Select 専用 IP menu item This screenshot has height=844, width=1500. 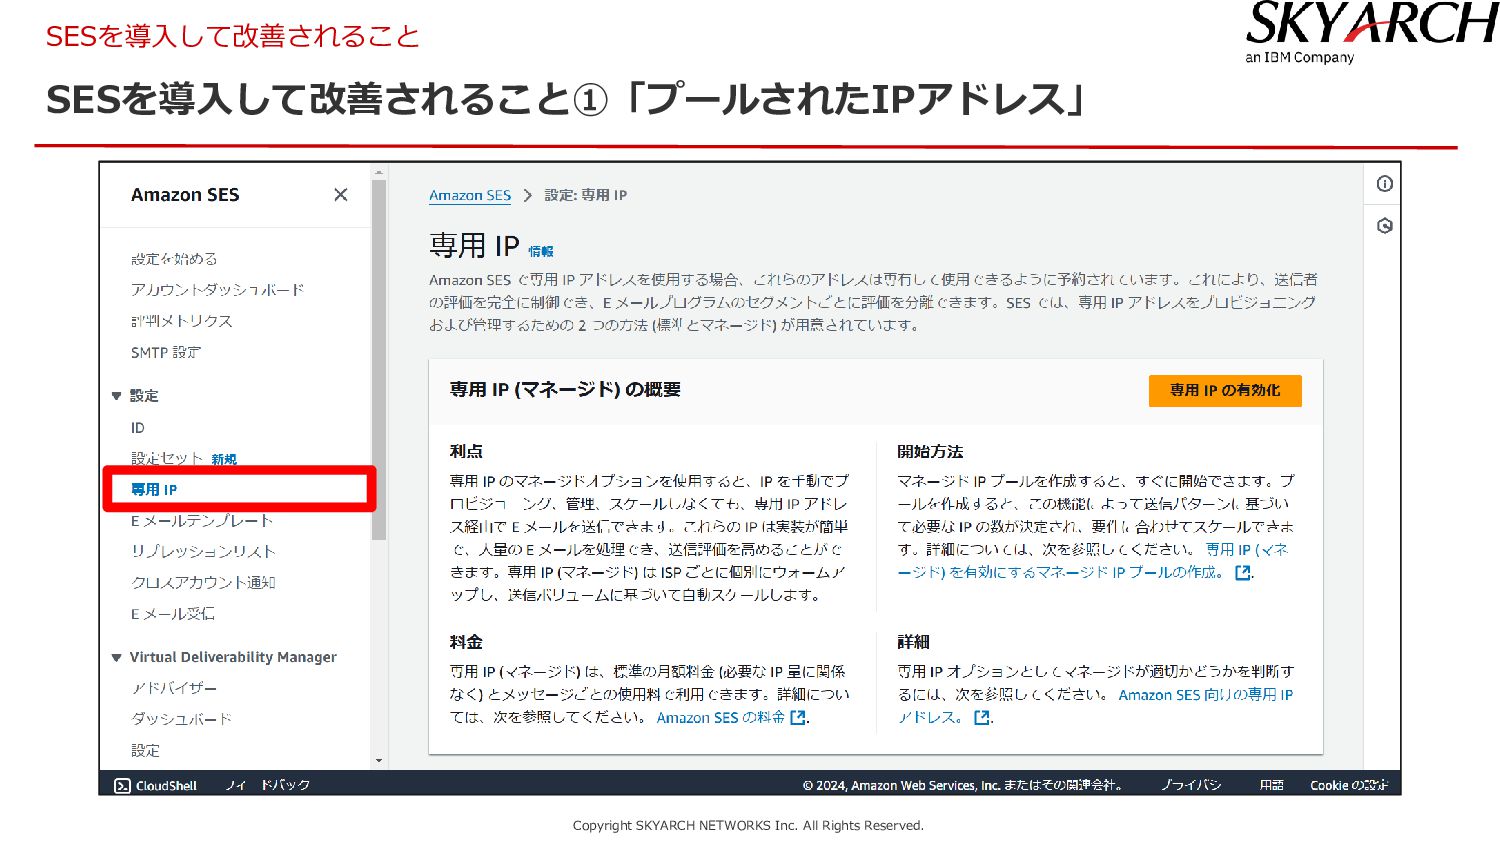(x=154, y=490)
